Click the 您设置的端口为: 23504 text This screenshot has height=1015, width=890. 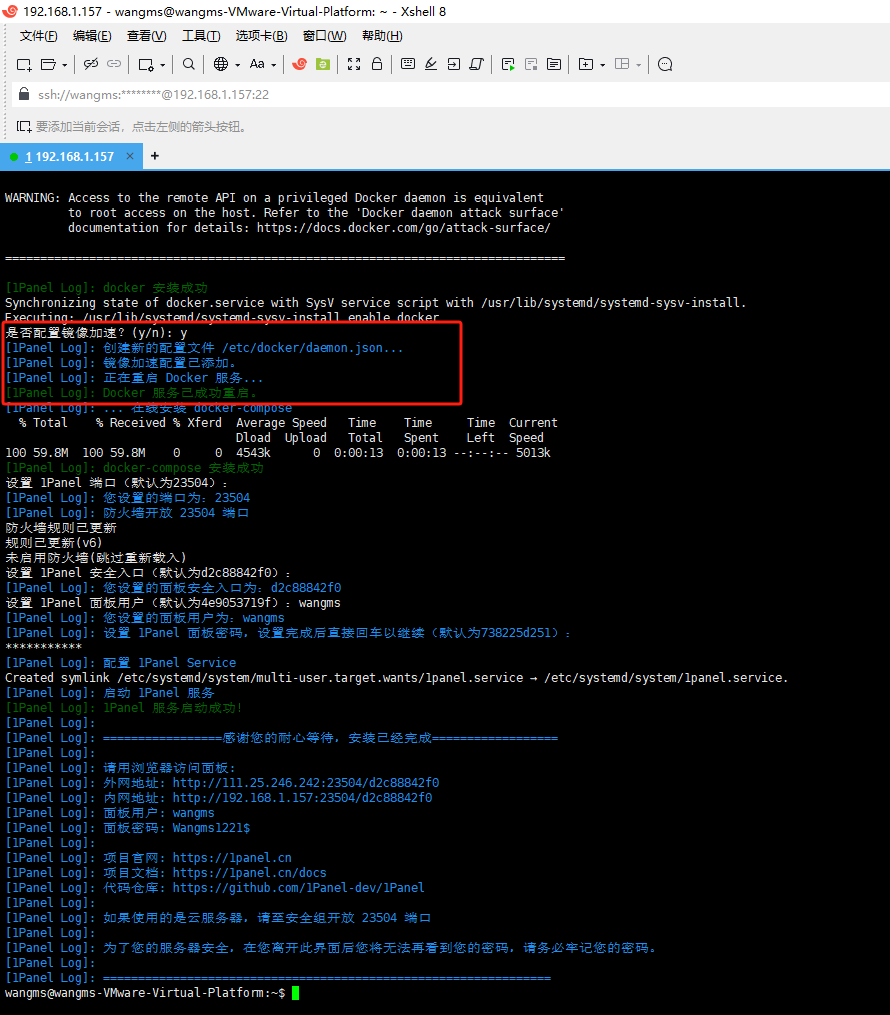tap(177, 498)
